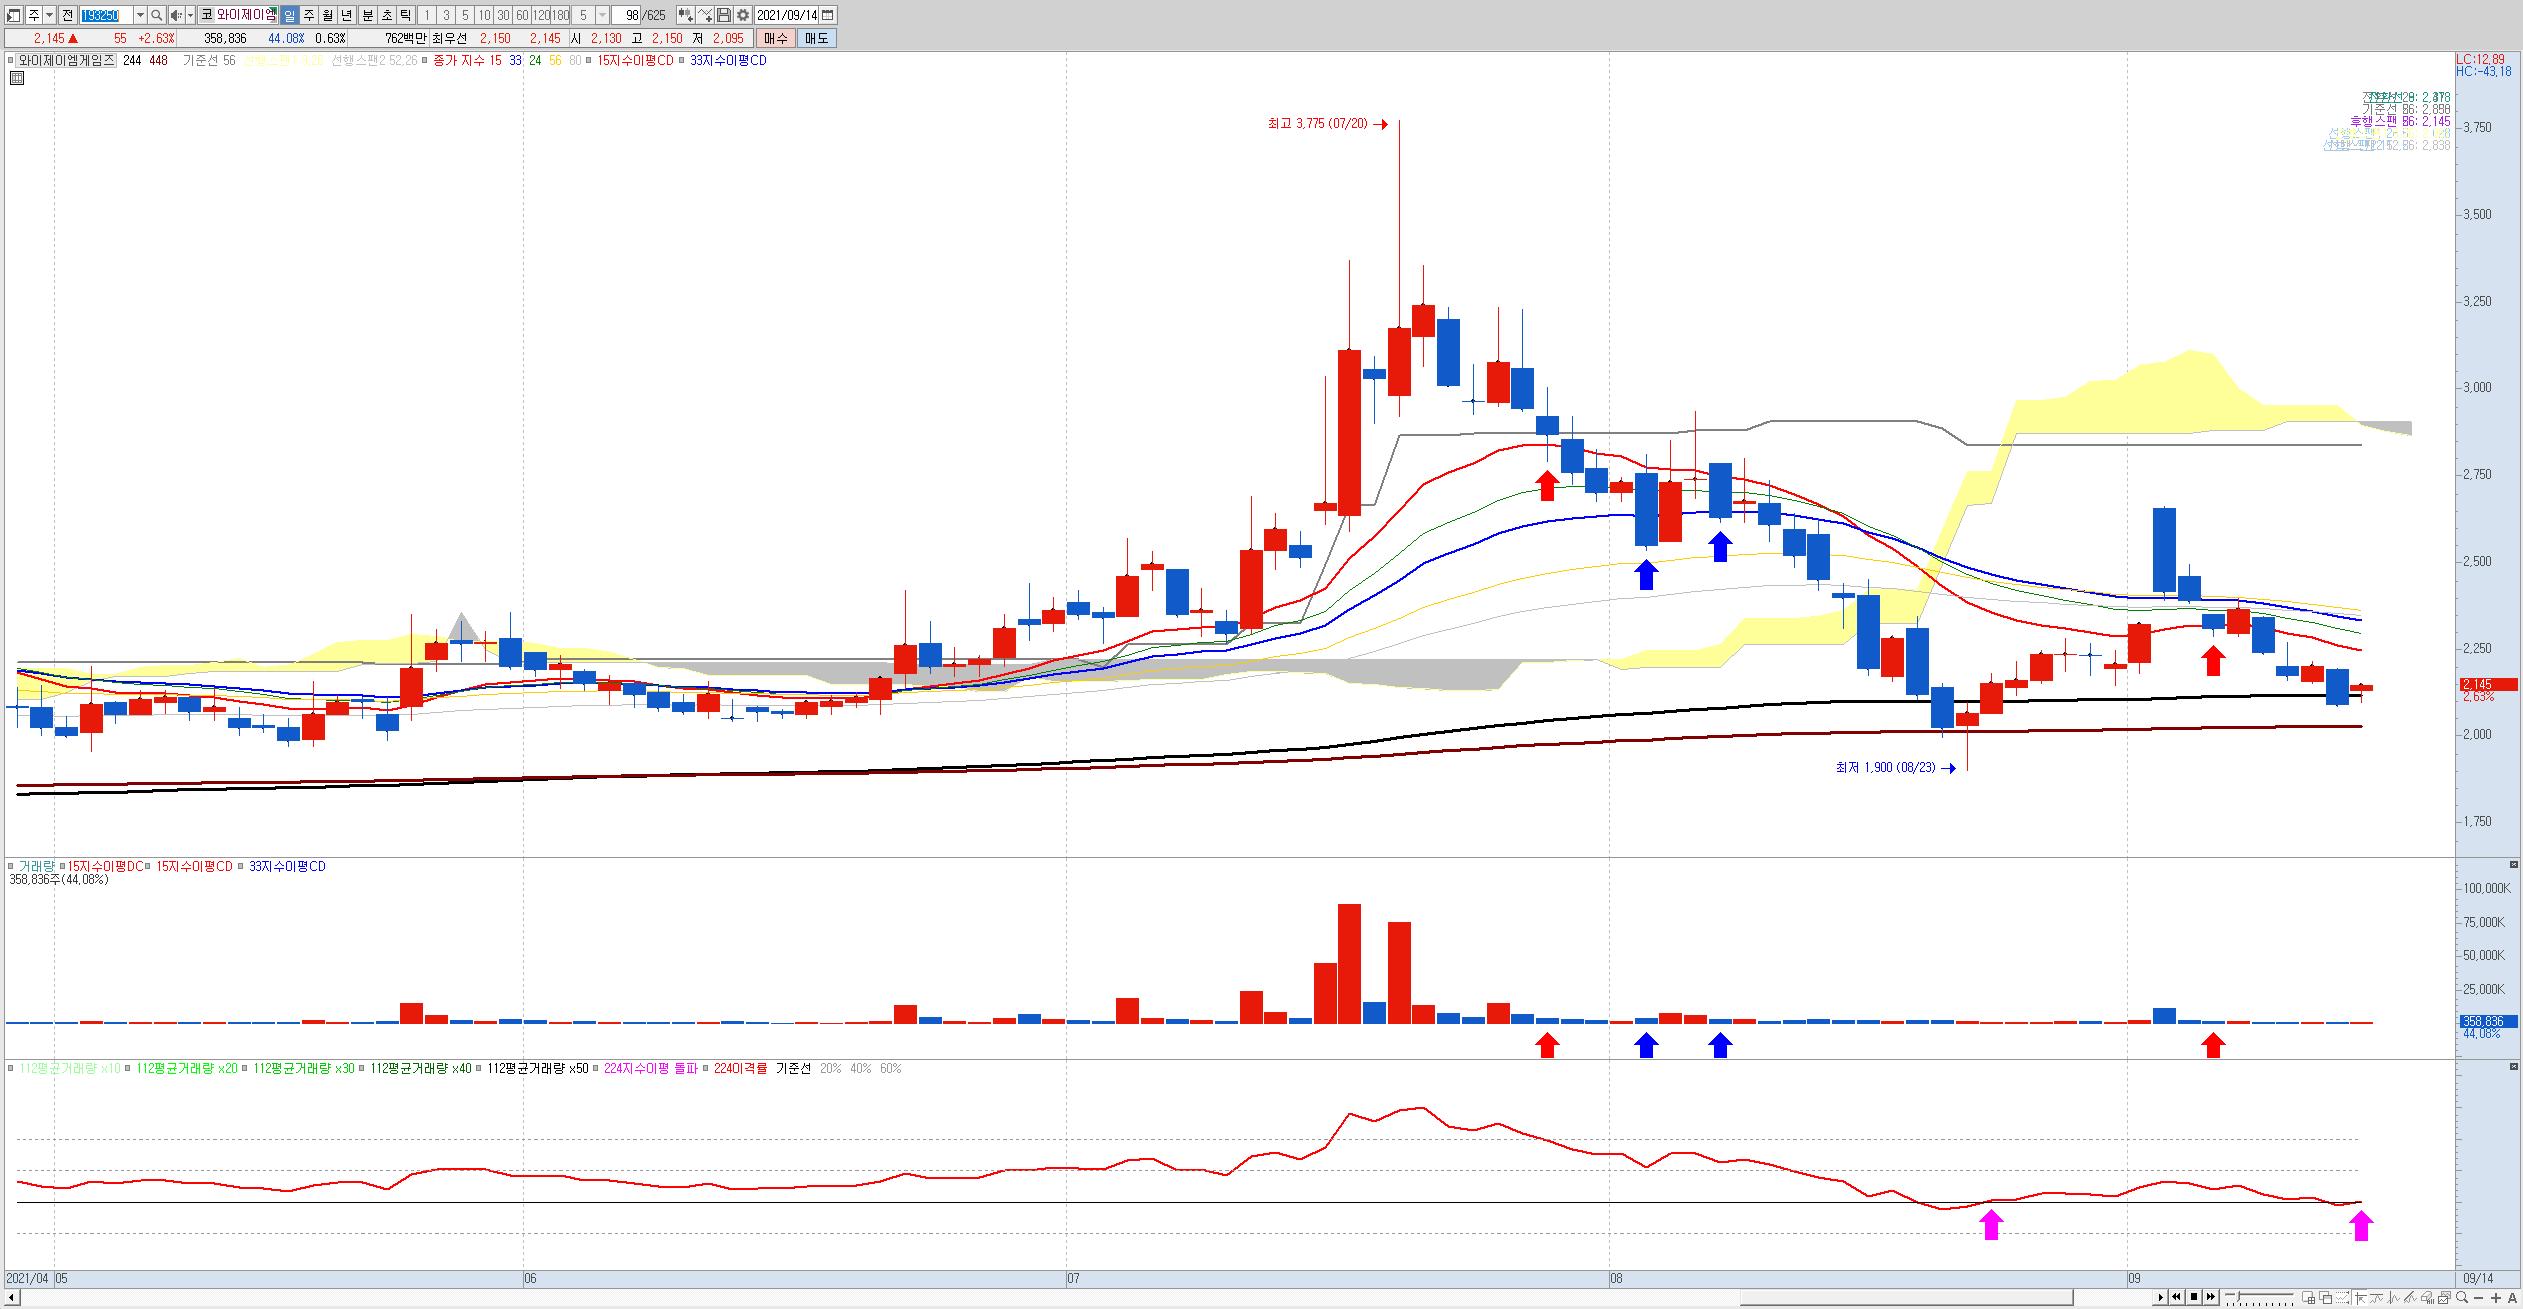Image resolution: width=2523 pixels, height=1309 pixels.
Task: Open chart settings gear icon
Action: click(743, 15)
